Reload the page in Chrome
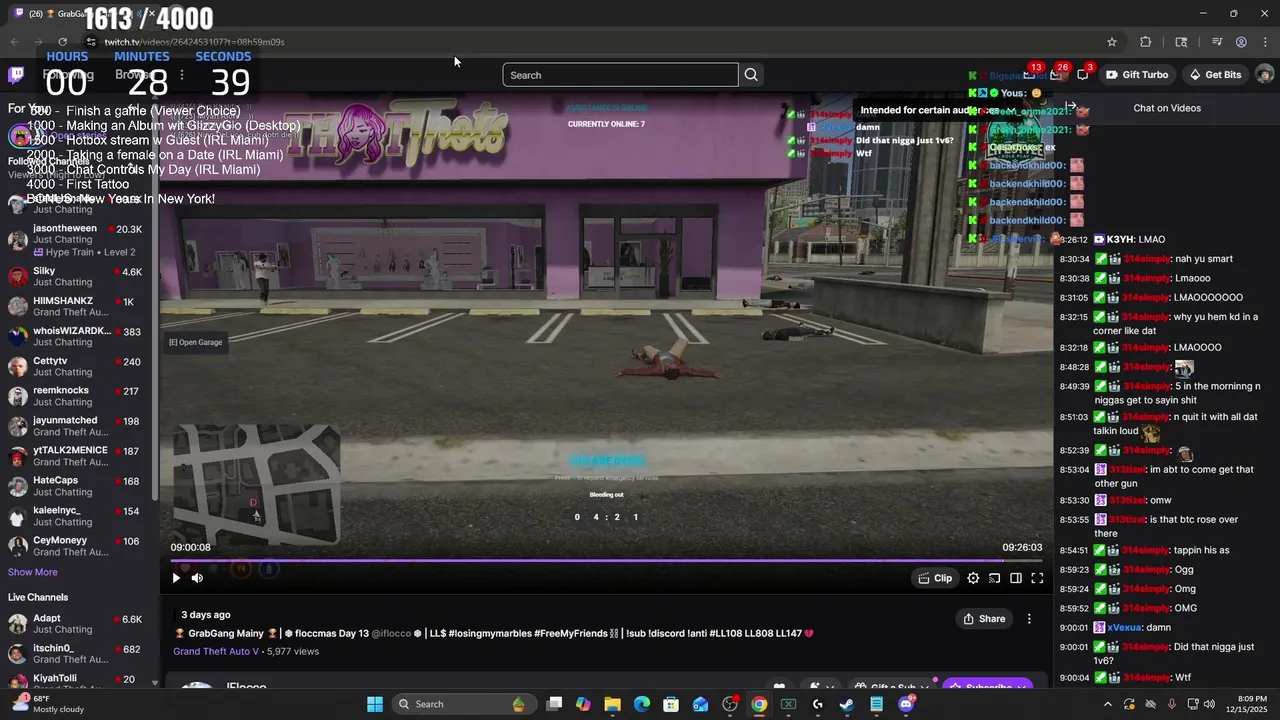This screenshot has height=720, width=1280. pyautogui.click(x=62, y=42)
